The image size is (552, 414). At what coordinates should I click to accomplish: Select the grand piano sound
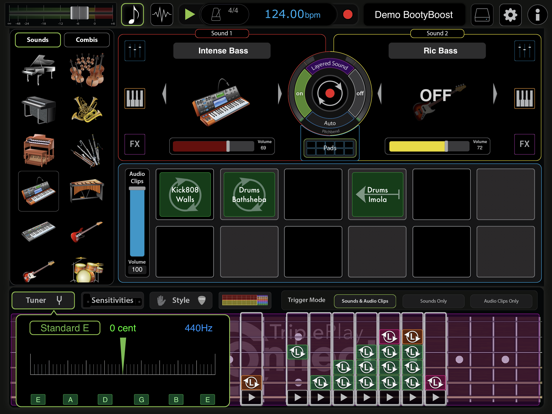click(38, 69)
